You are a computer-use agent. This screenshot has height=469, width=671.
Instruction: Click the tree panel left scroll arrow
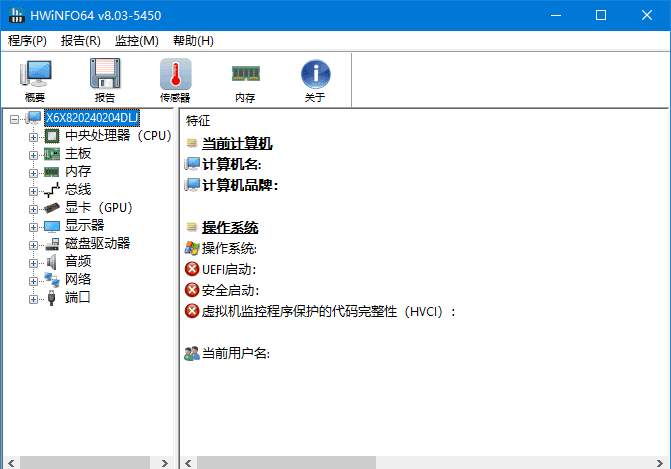click(x=11, y=463)
